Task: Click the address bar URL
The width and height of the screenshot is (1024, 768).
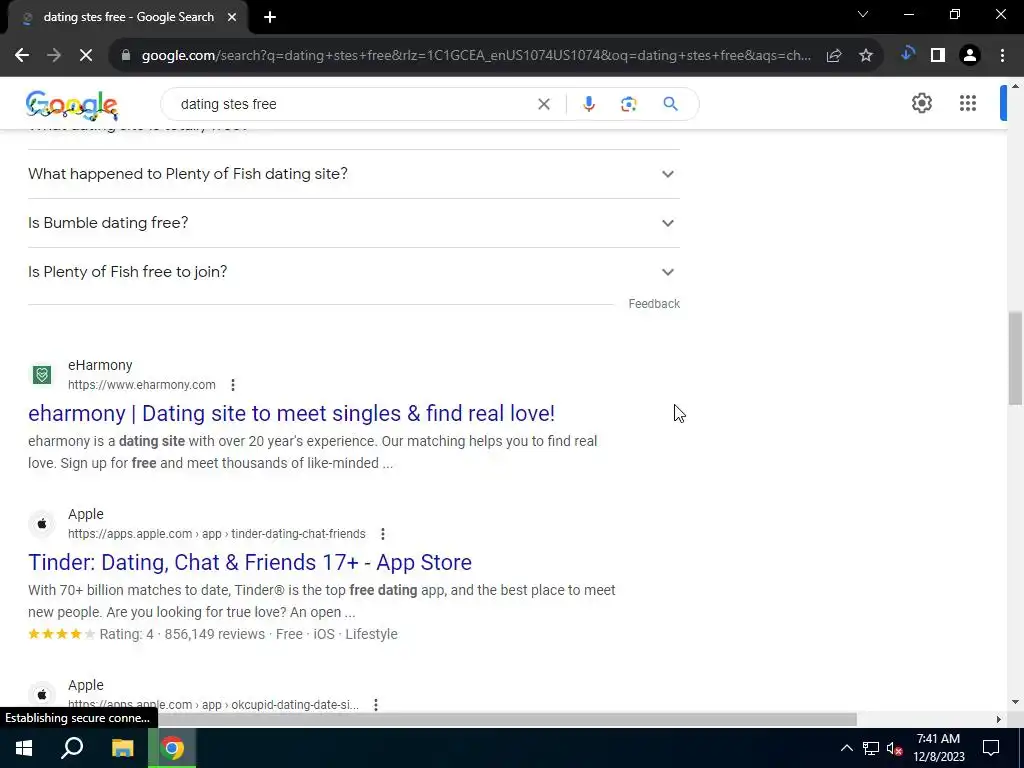Action: point(476,56)
